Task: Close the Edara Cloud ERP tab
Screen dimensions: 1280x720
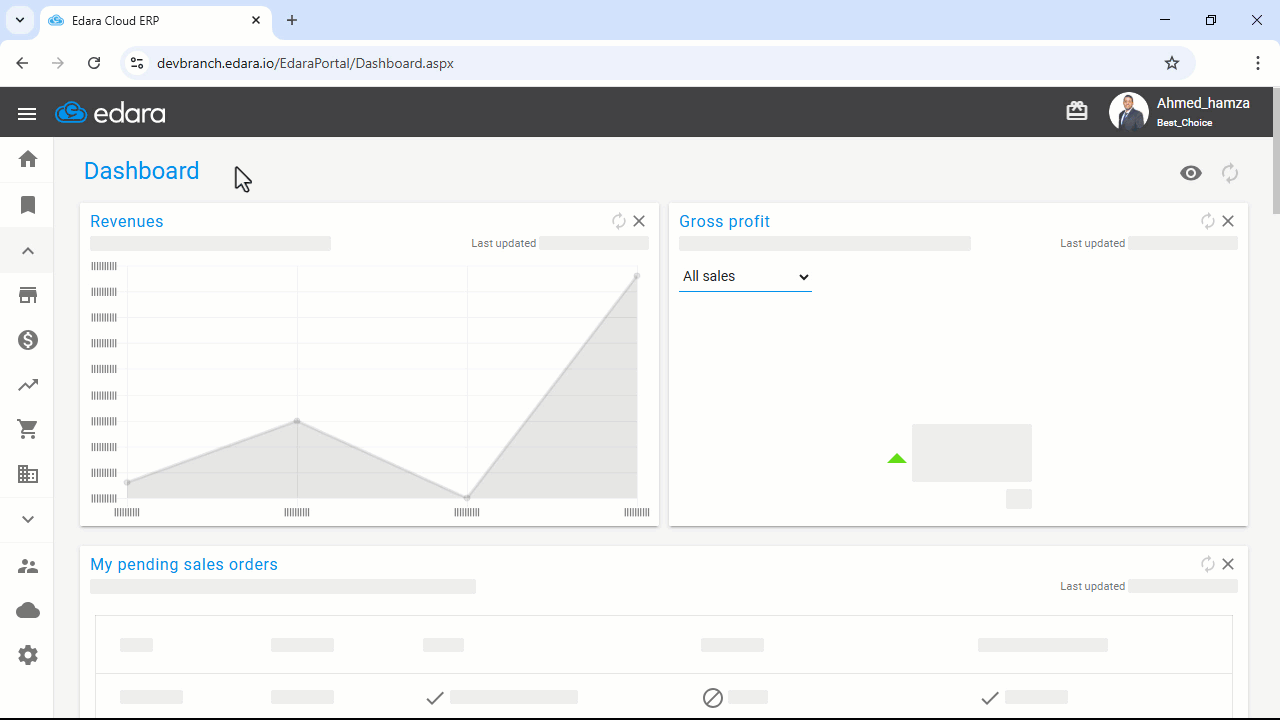Action: [257, 20]
